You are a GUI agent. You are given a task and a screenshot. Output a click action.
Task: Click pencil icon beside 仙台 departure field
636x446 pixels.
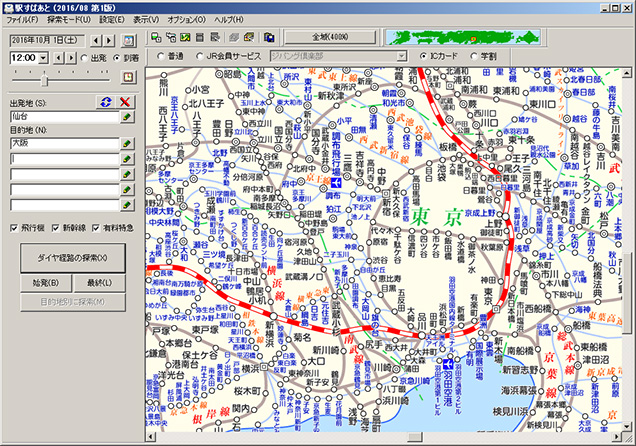point(127,117)
